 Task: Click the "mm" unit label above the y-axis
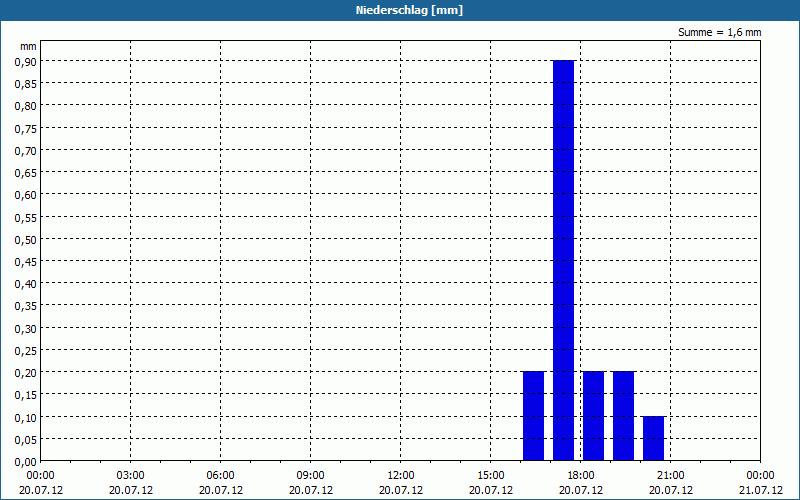pos(28,46)
